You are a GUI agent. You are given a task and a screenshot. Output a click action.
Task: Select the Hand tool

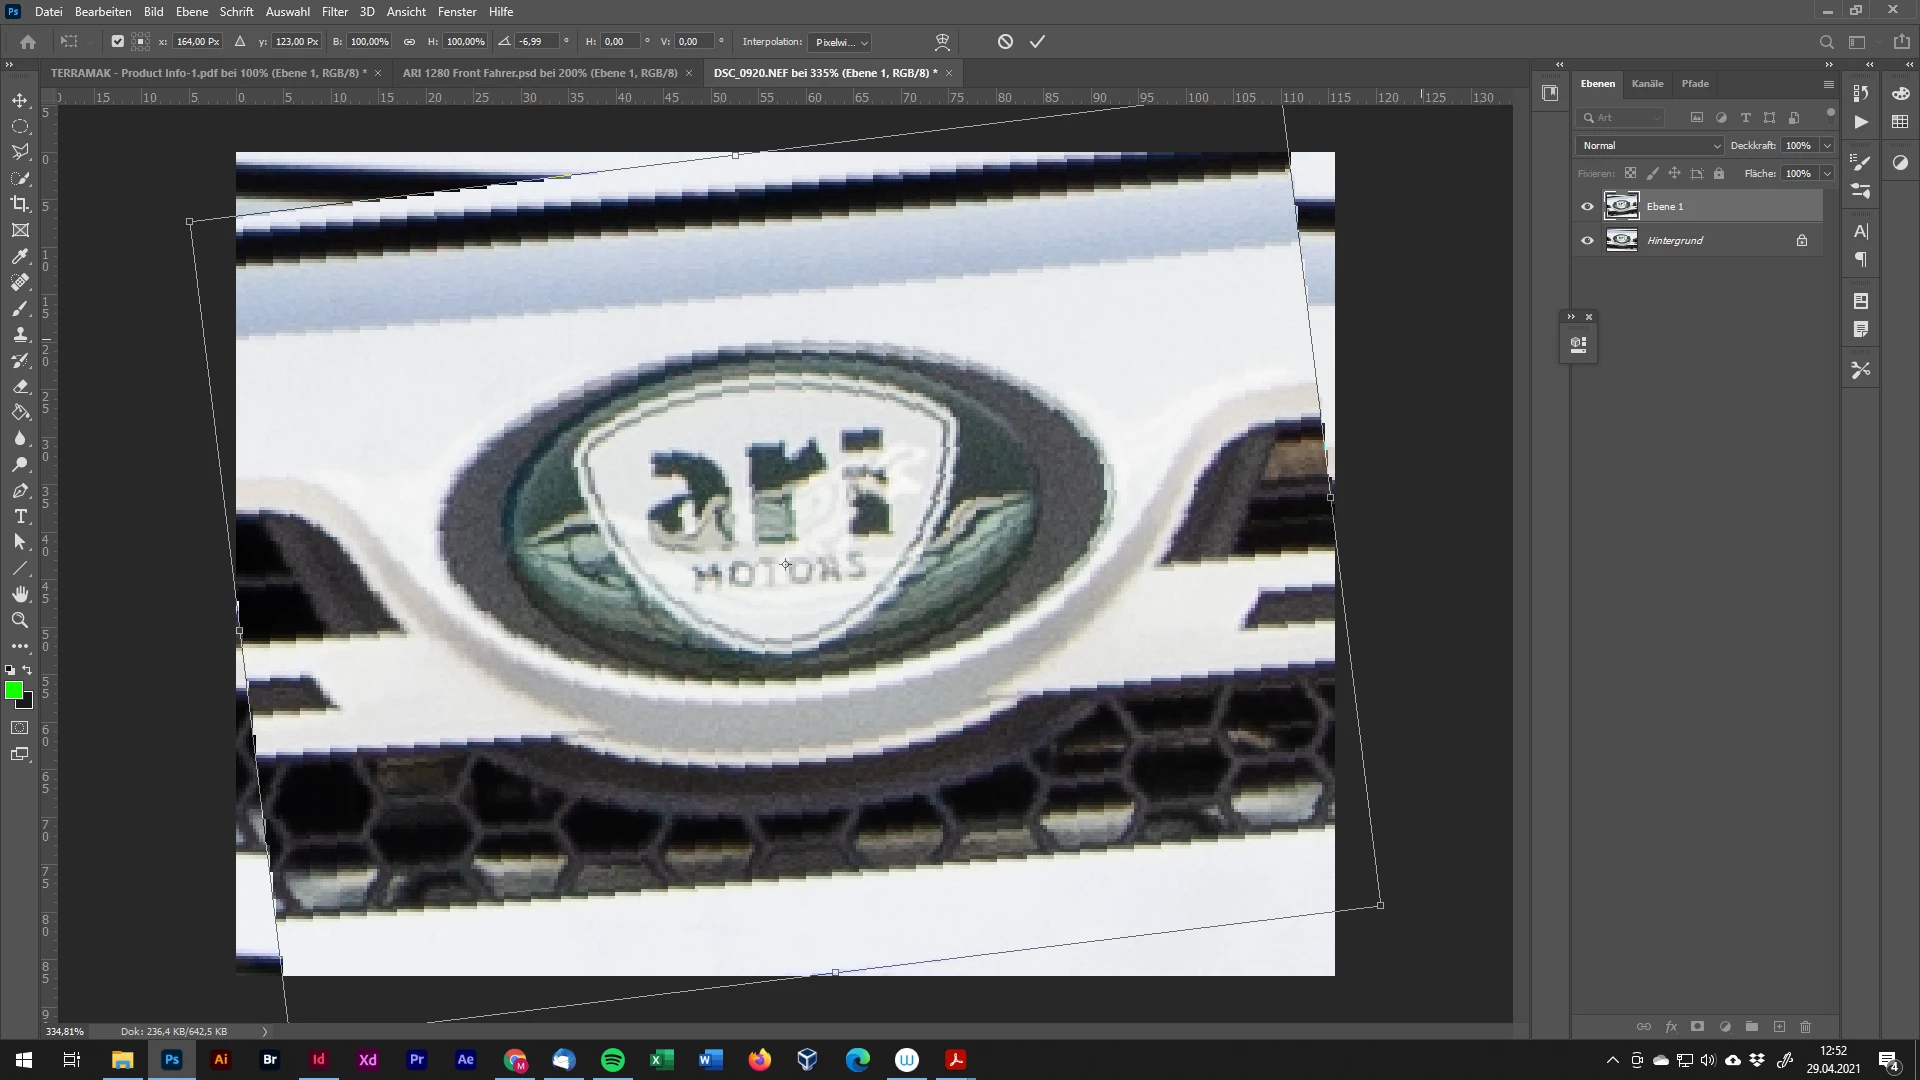click(20, 594)
